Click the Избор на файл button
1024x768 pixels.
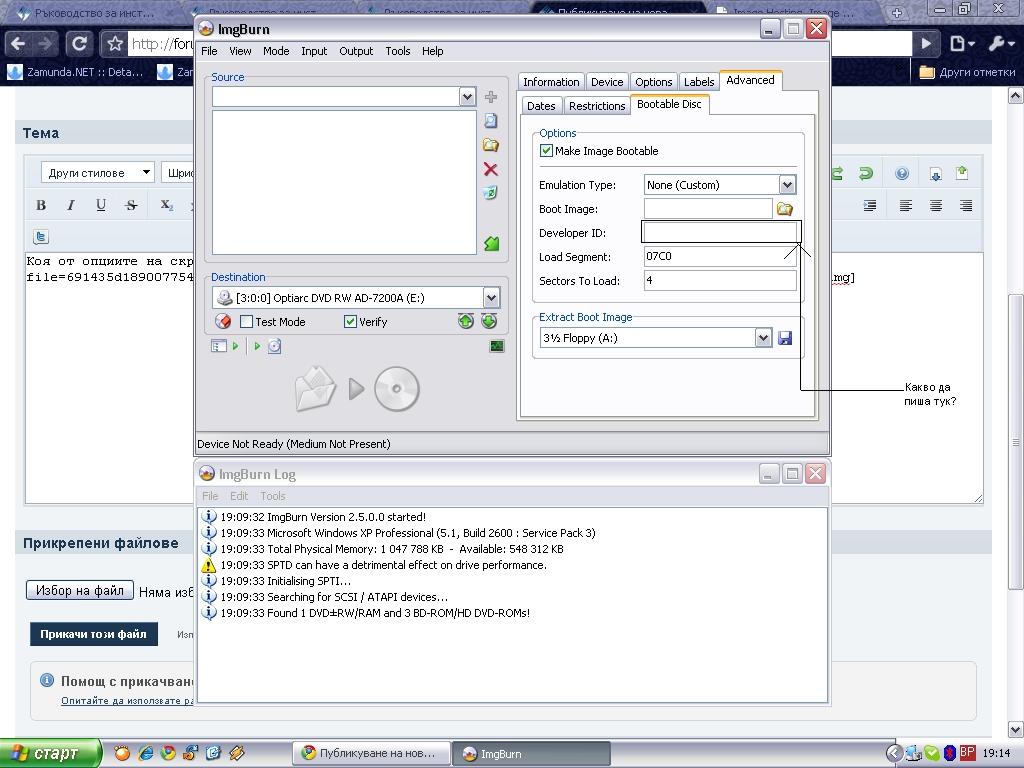(x=79, y=591)
